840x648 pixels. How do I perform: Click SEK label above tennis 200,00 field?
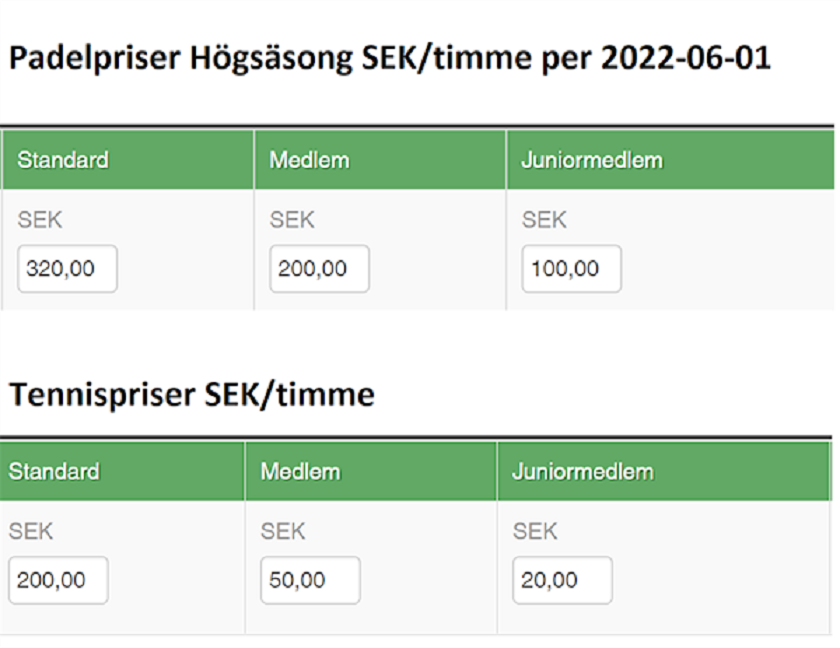click(x=31, y=532)
